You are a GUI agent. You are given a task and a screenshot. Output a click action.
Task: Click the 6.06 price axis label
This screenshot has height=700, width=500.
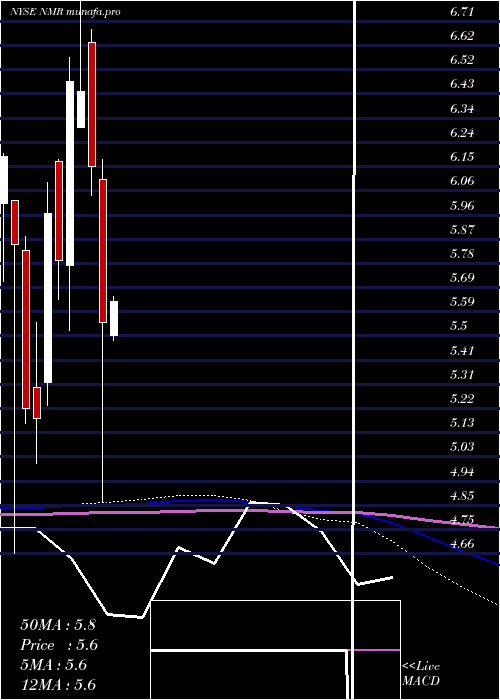pyautogui.click(x=462, y=181)
